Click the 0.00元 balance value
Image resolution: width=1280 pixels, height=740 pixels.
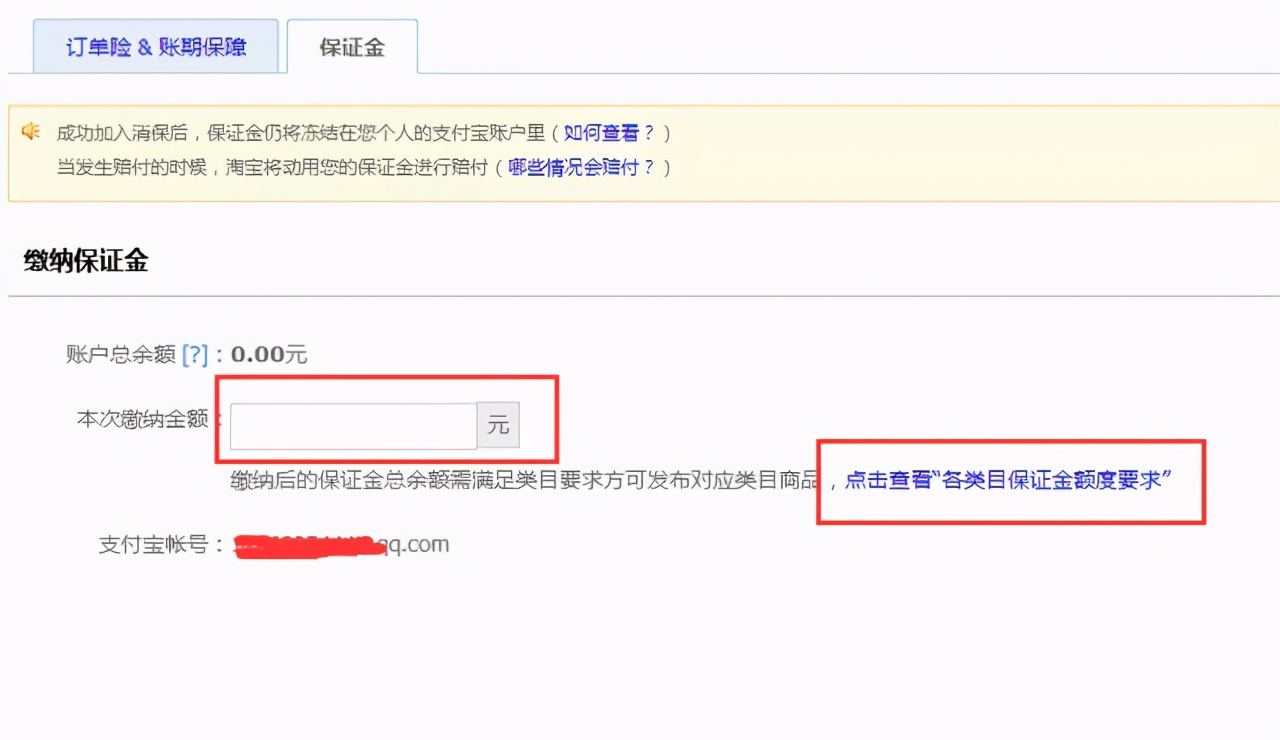point(268,354)
